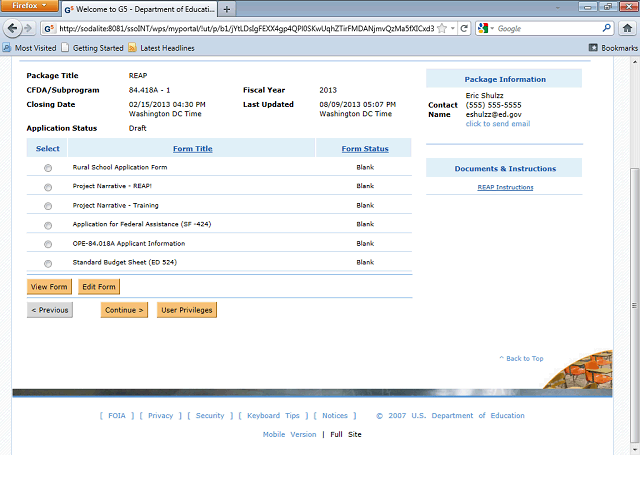
Task: Select Standard Budget Sheet ED 524 radio
Action: tap(48, 263)
